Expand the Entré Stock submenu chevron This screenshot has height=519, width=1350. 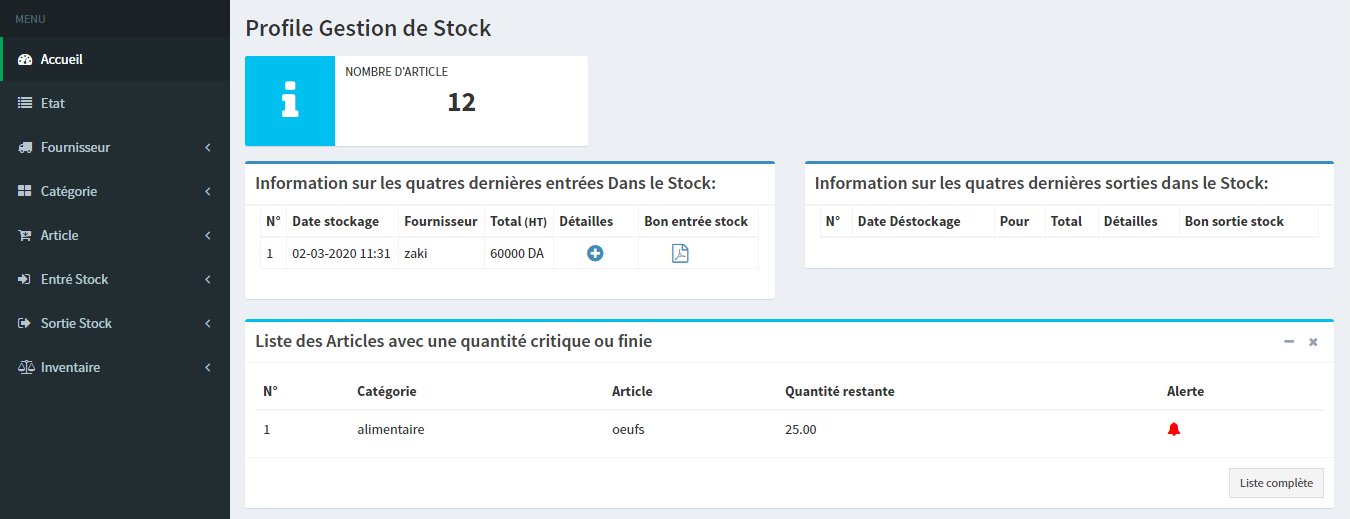(208, 280)
